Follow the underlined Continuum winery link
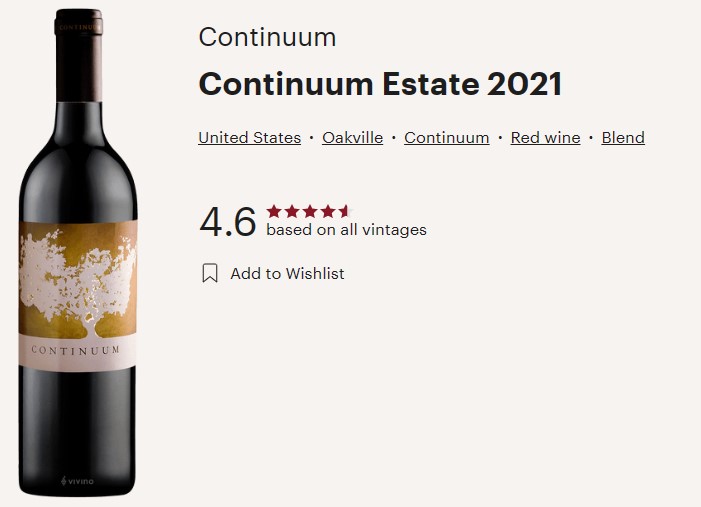 click(x=447, y=138)
